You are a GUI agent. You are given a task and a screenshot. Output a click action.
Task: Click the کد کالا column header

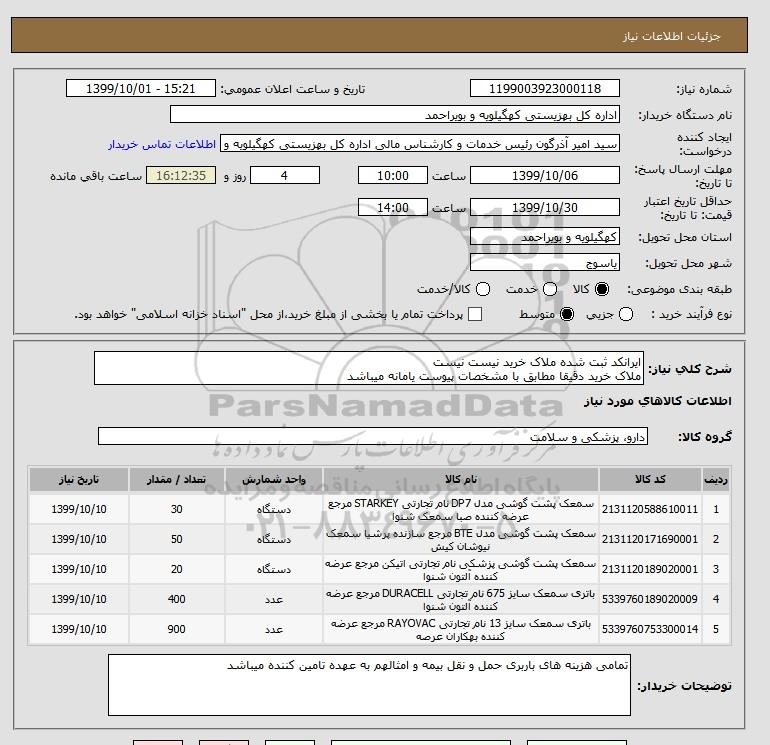coord(650,479)
